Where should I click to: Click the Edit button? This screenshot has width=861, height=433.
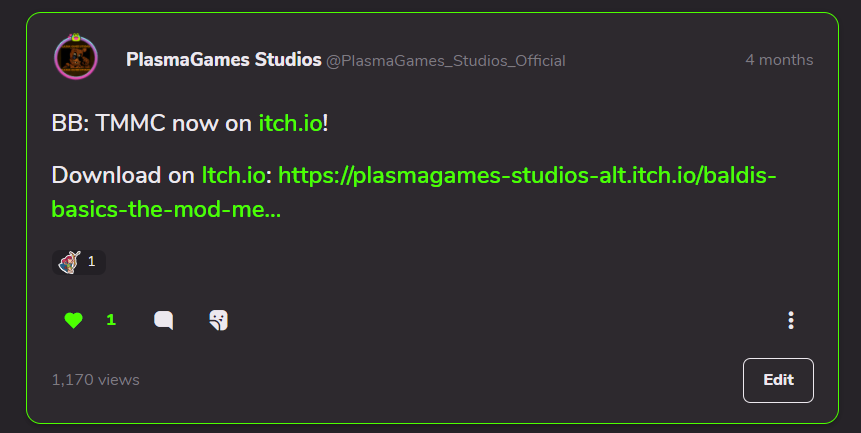(x=778, y=380)
